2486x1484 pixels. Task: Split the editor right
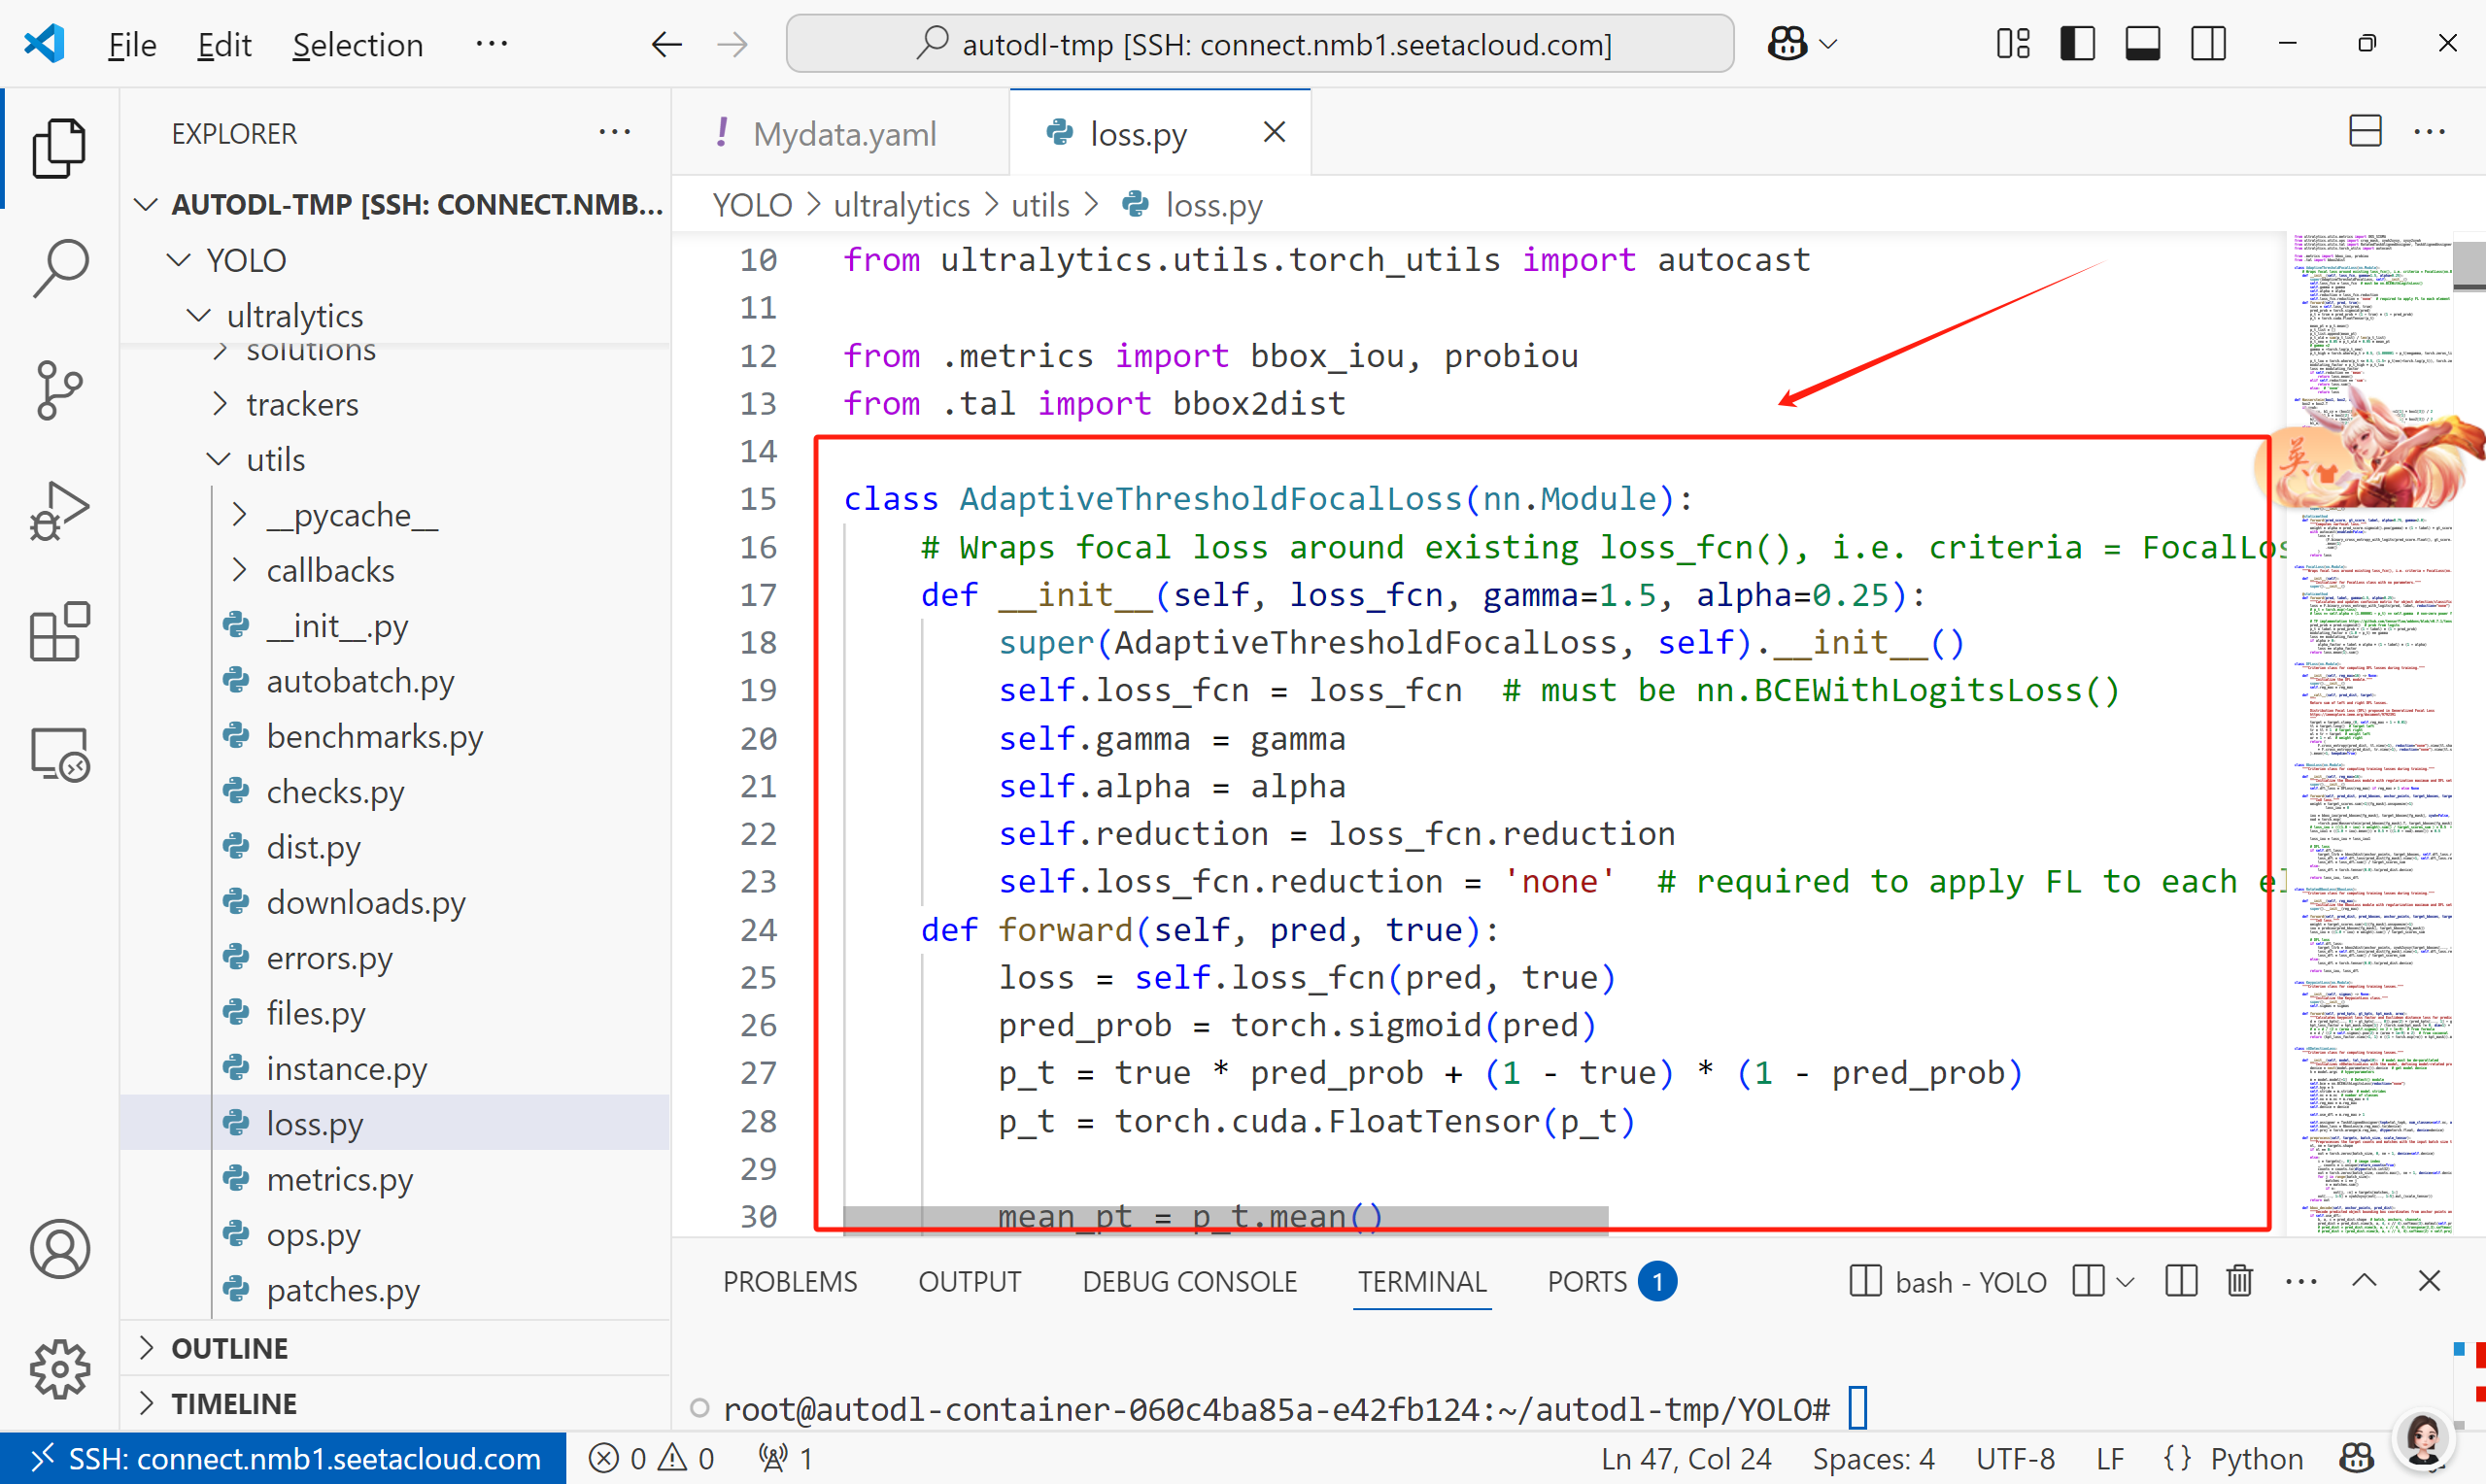[x=2364, y=132]
